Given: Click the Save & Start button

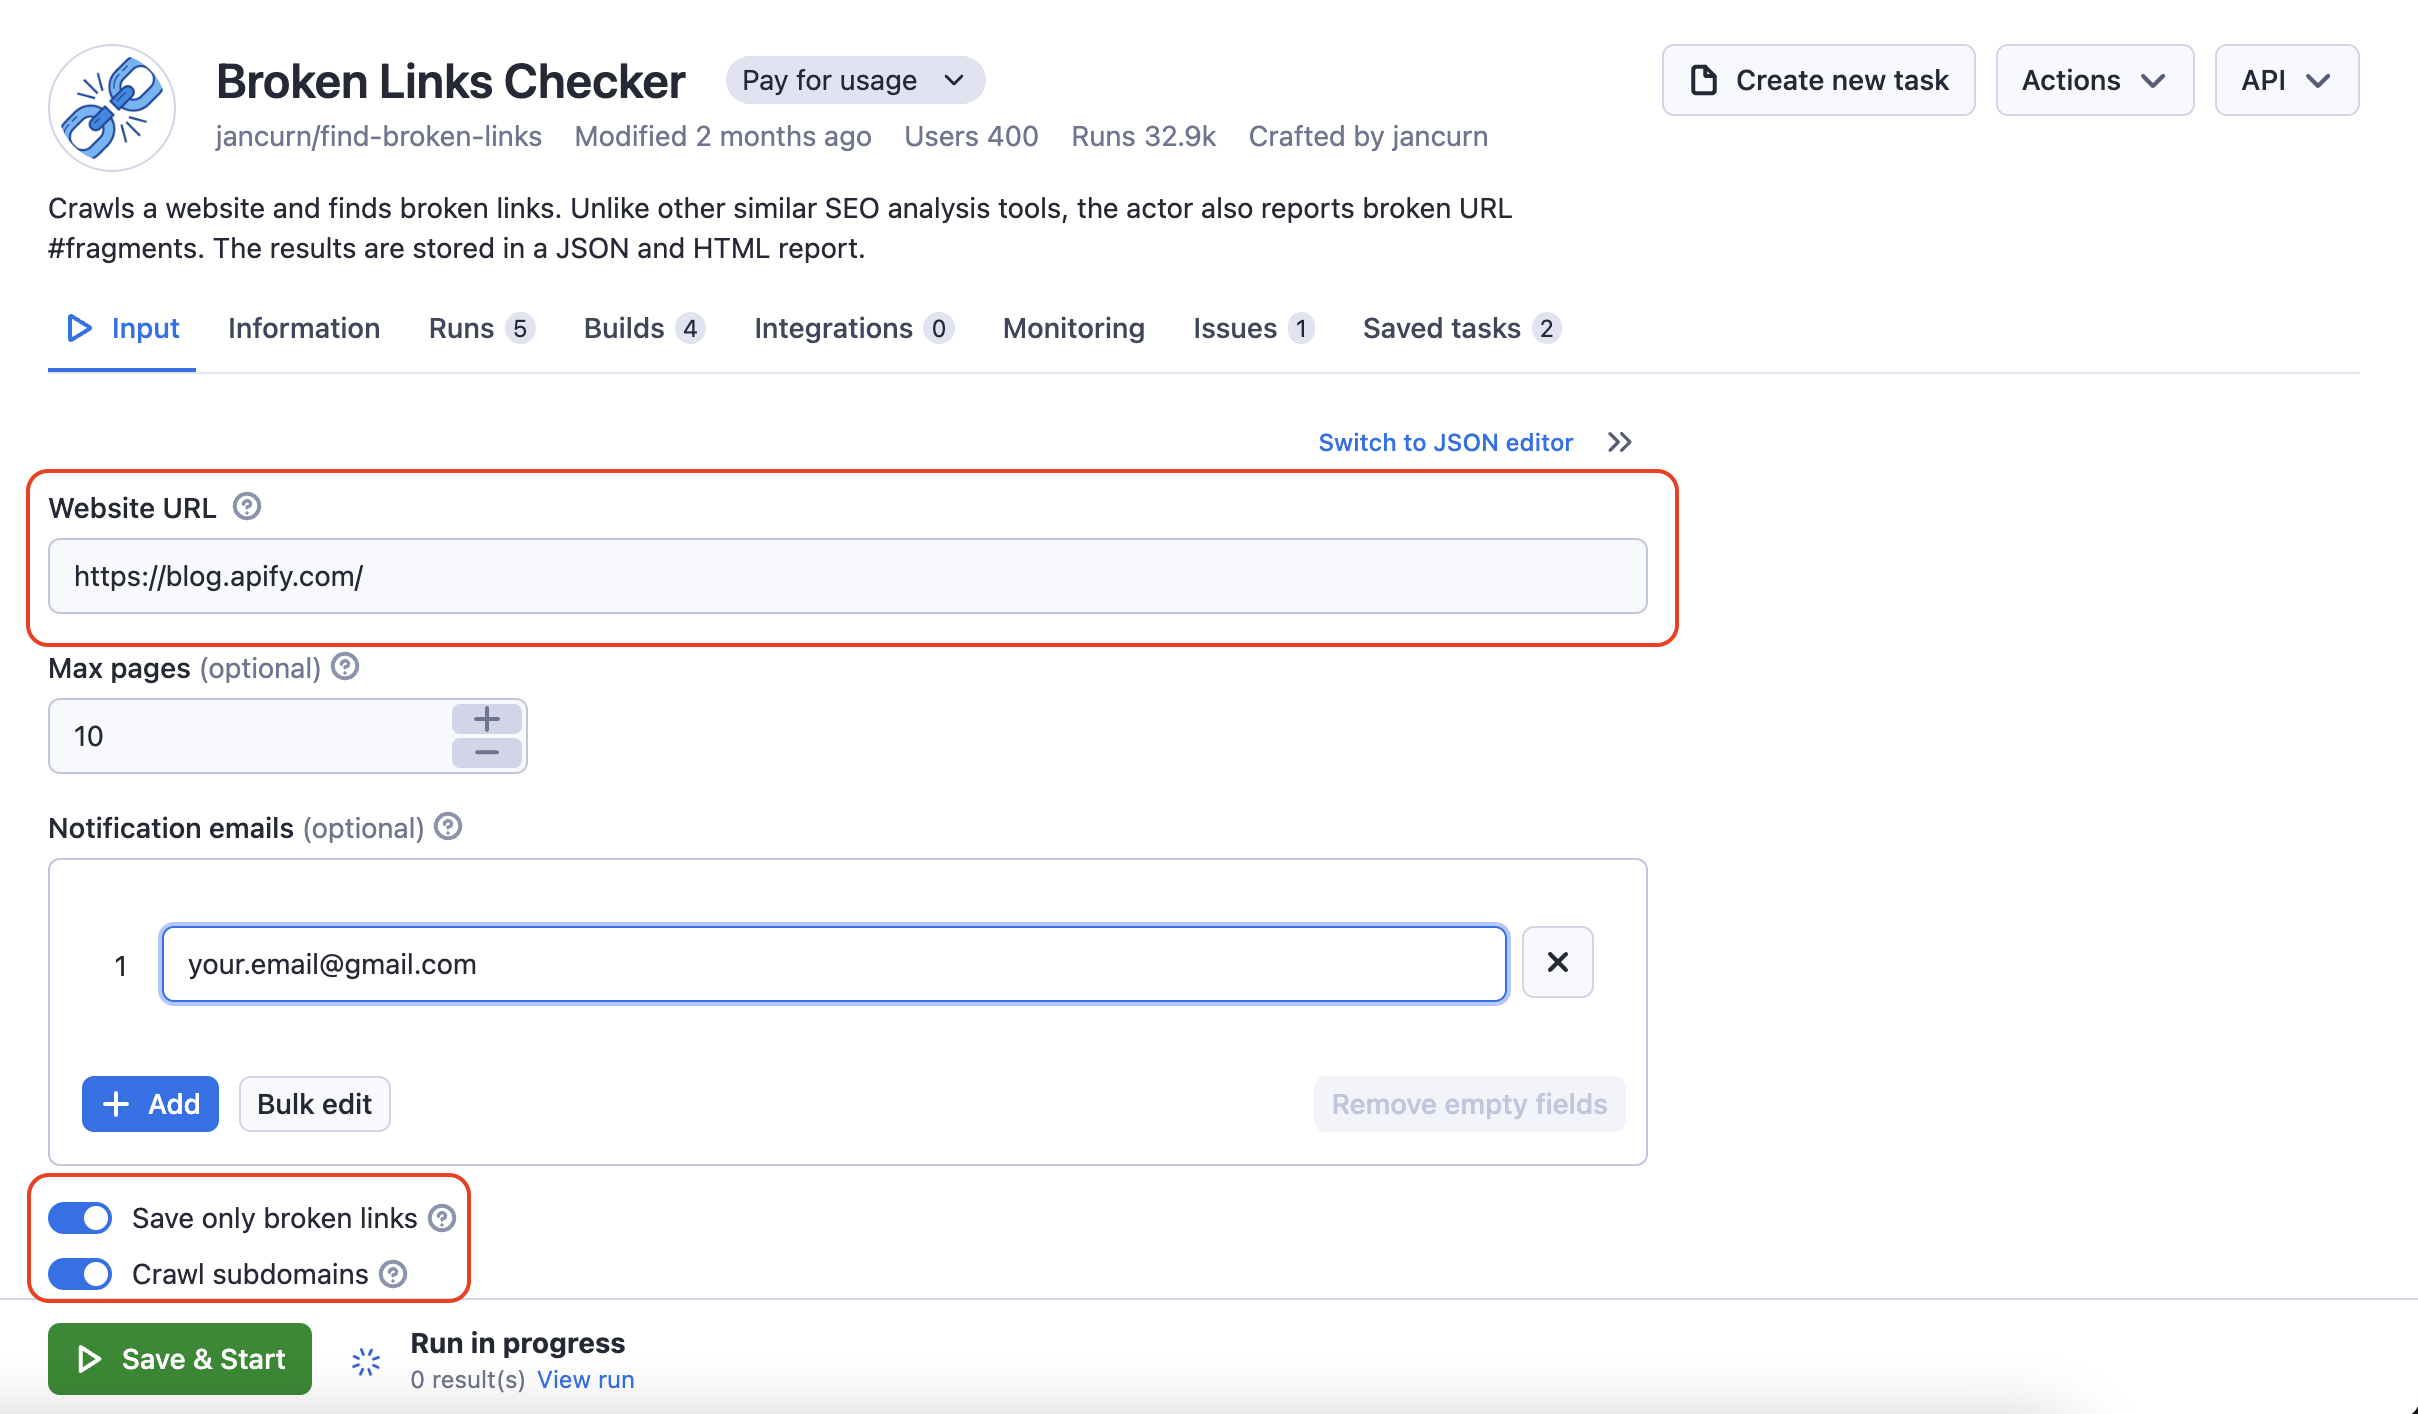Looking at the screenshot, I should (179, 1358).
